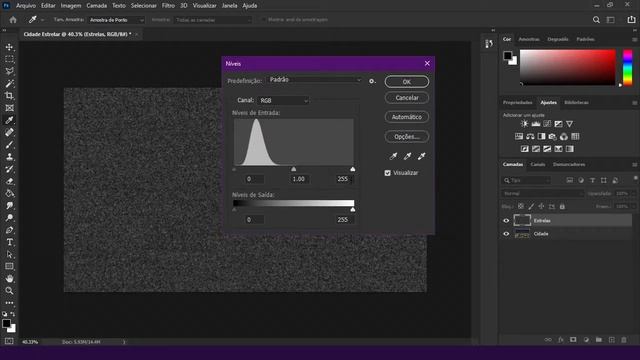The width and height of the screenshot is (640, 360).
Task: Select the Hand tool
Action: [x=9, y=279]
